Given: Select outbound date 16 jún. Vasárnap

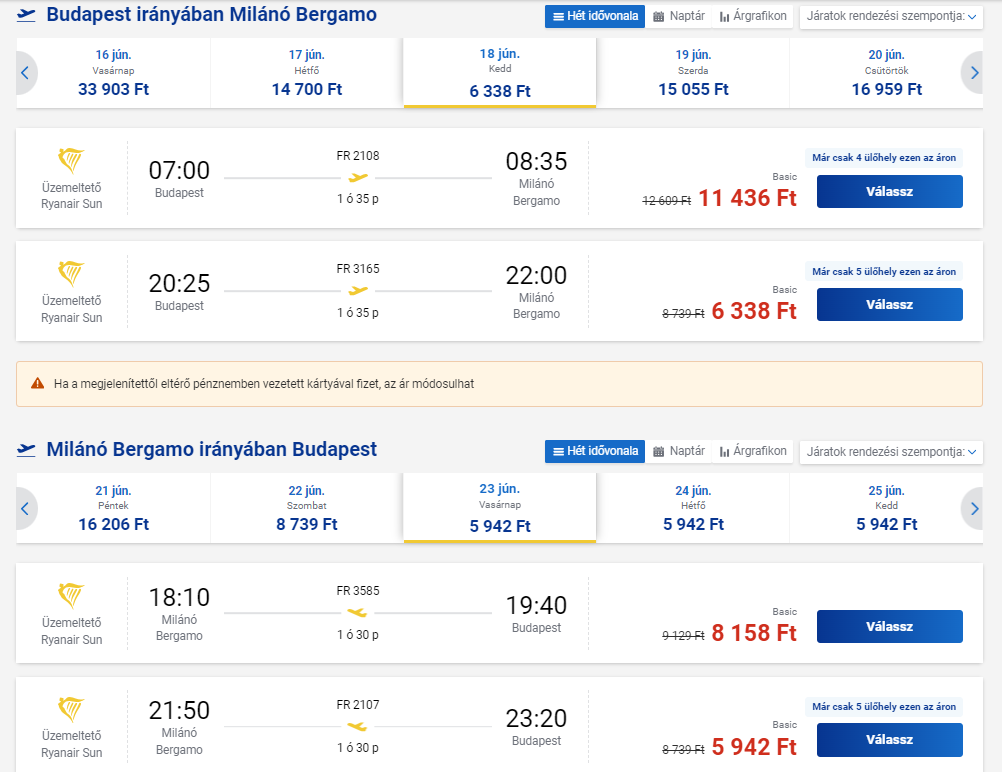Looking at the screenshot, I should coord(114,73).
